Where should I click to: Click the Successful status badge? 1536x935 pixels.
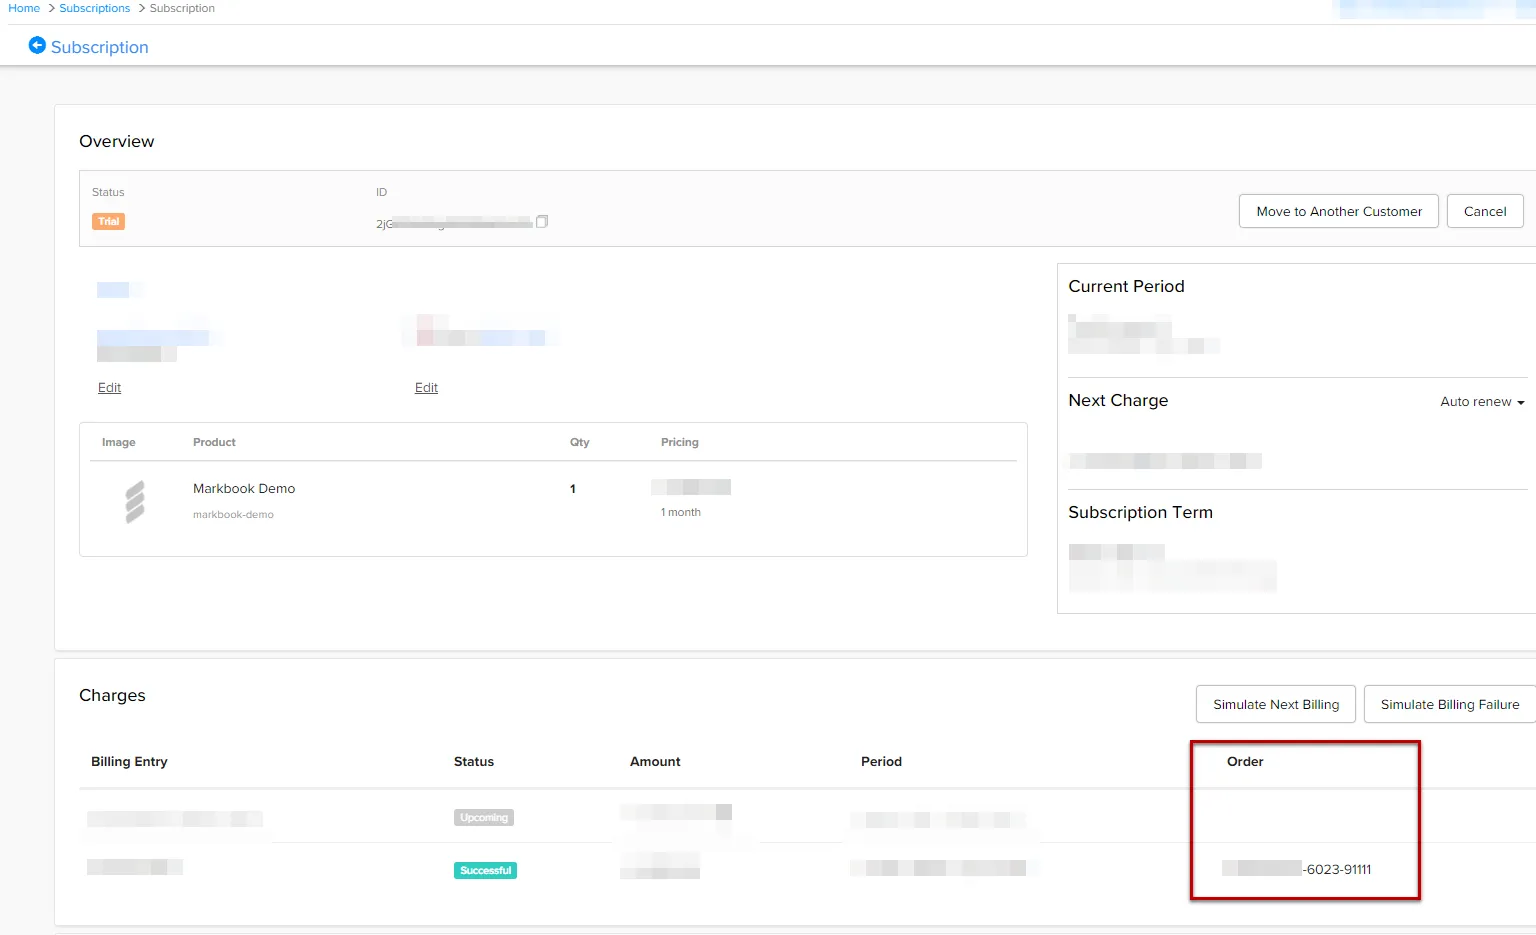pyautogui.click(x=486, y=871)
